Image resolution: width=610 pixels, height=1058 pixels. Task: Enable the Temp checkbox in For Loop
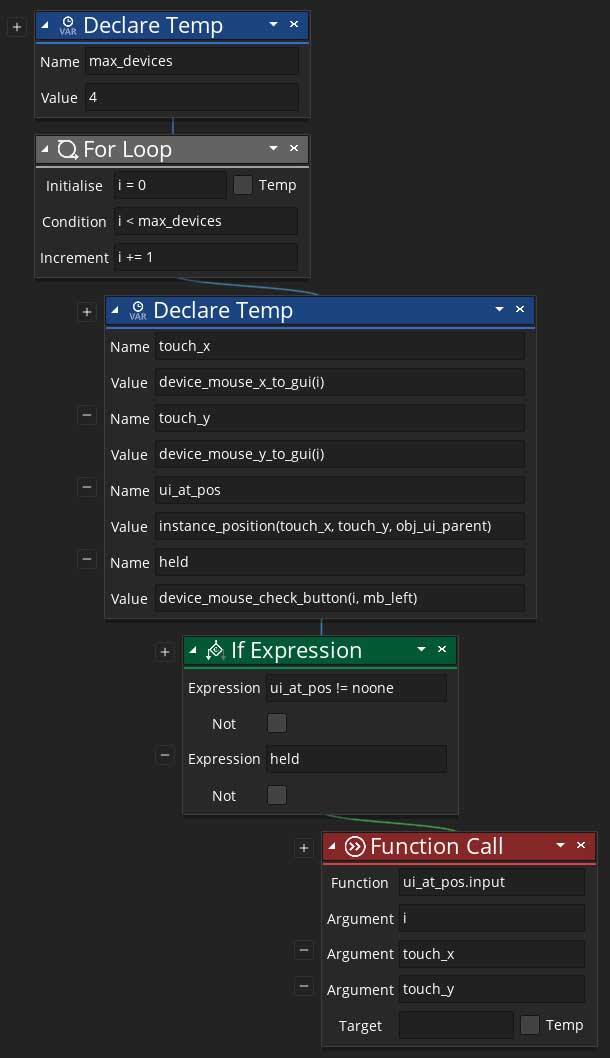[243, 185]
